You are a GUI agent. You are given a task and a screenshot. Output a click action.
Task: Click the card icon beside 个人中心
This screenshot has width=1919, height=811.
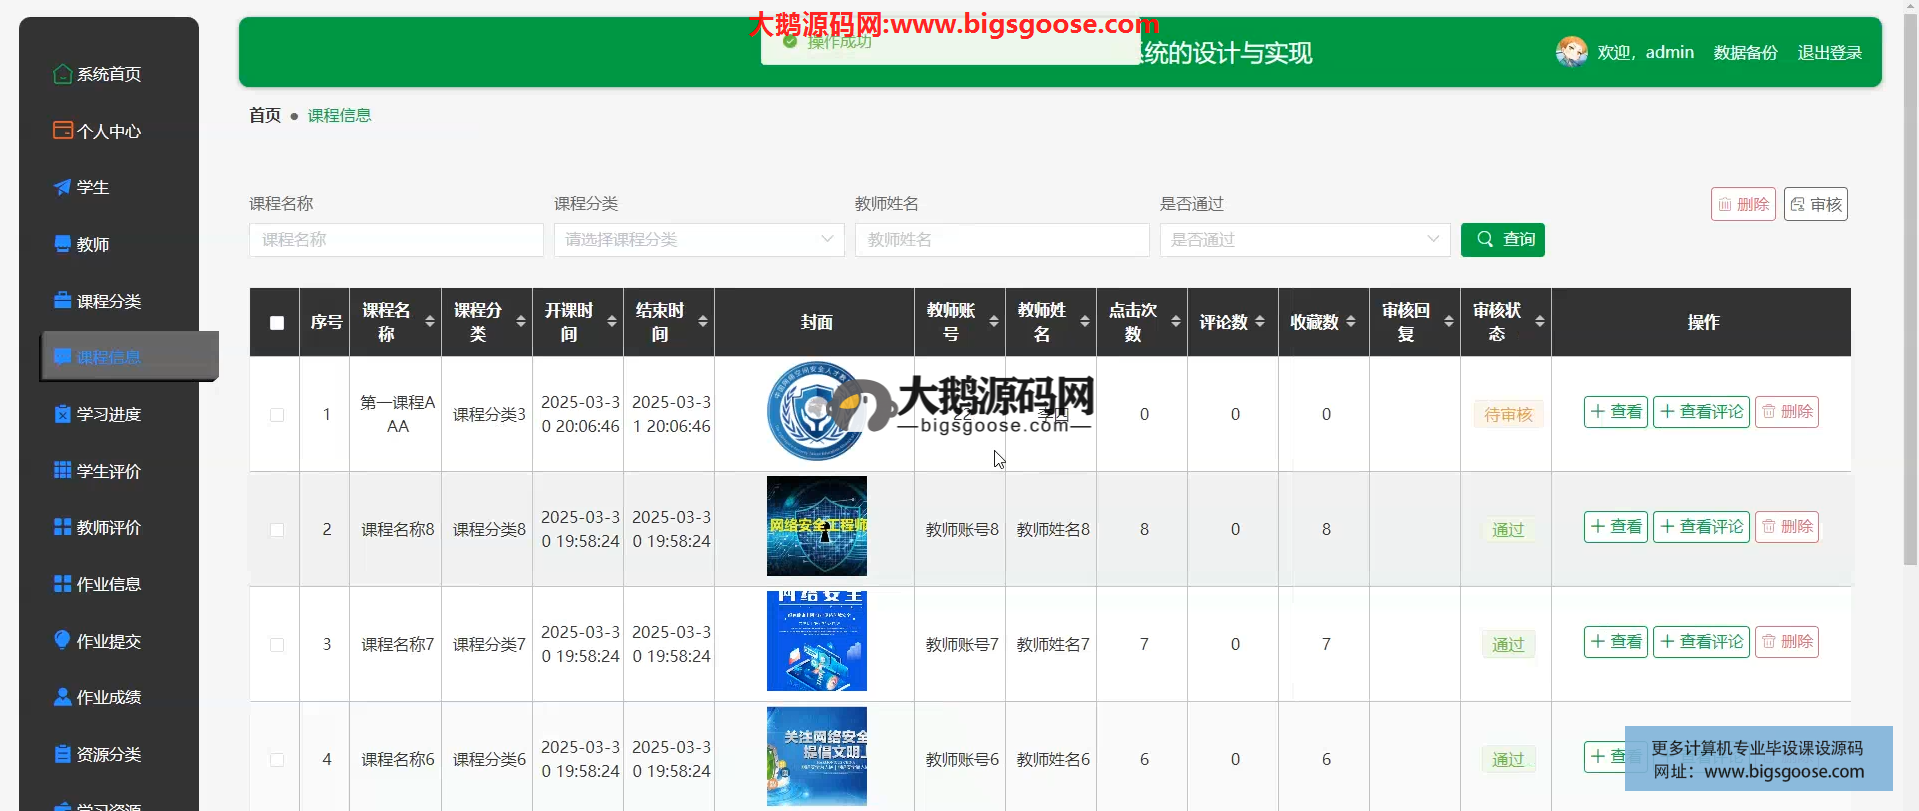pos(62,131)
